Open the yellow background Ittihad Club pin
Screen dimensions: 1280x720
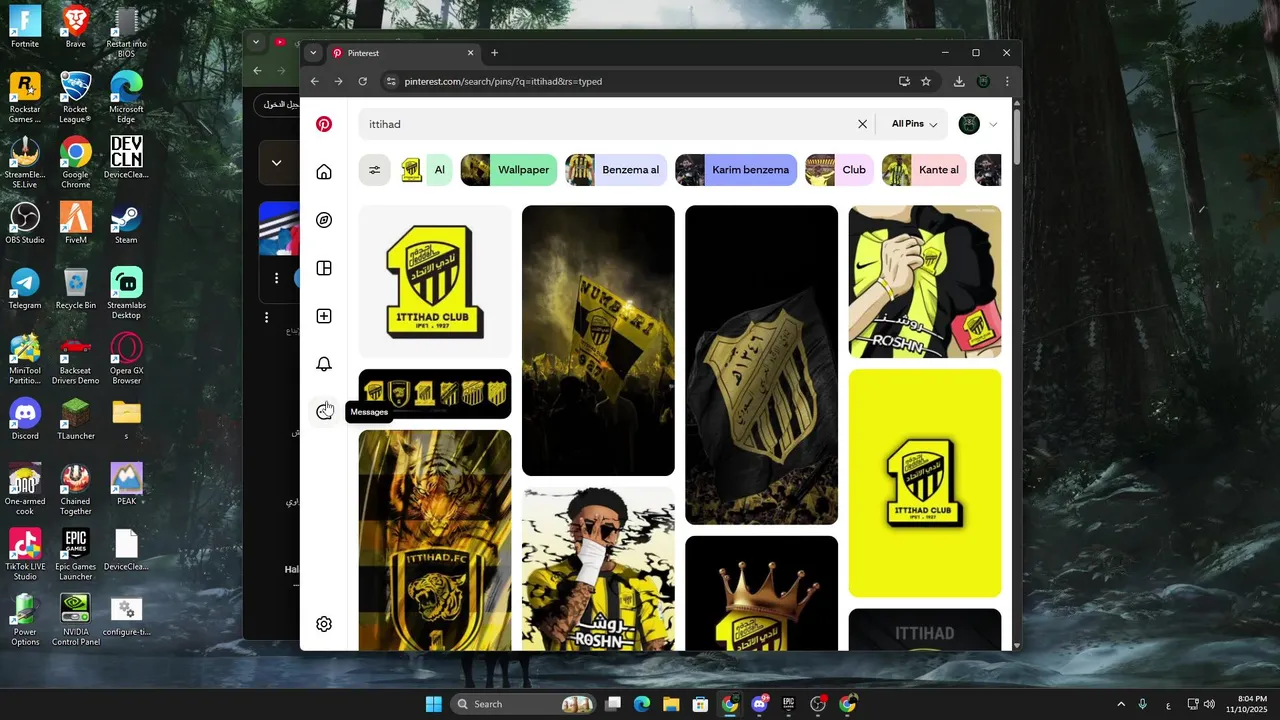coord(925,483)
